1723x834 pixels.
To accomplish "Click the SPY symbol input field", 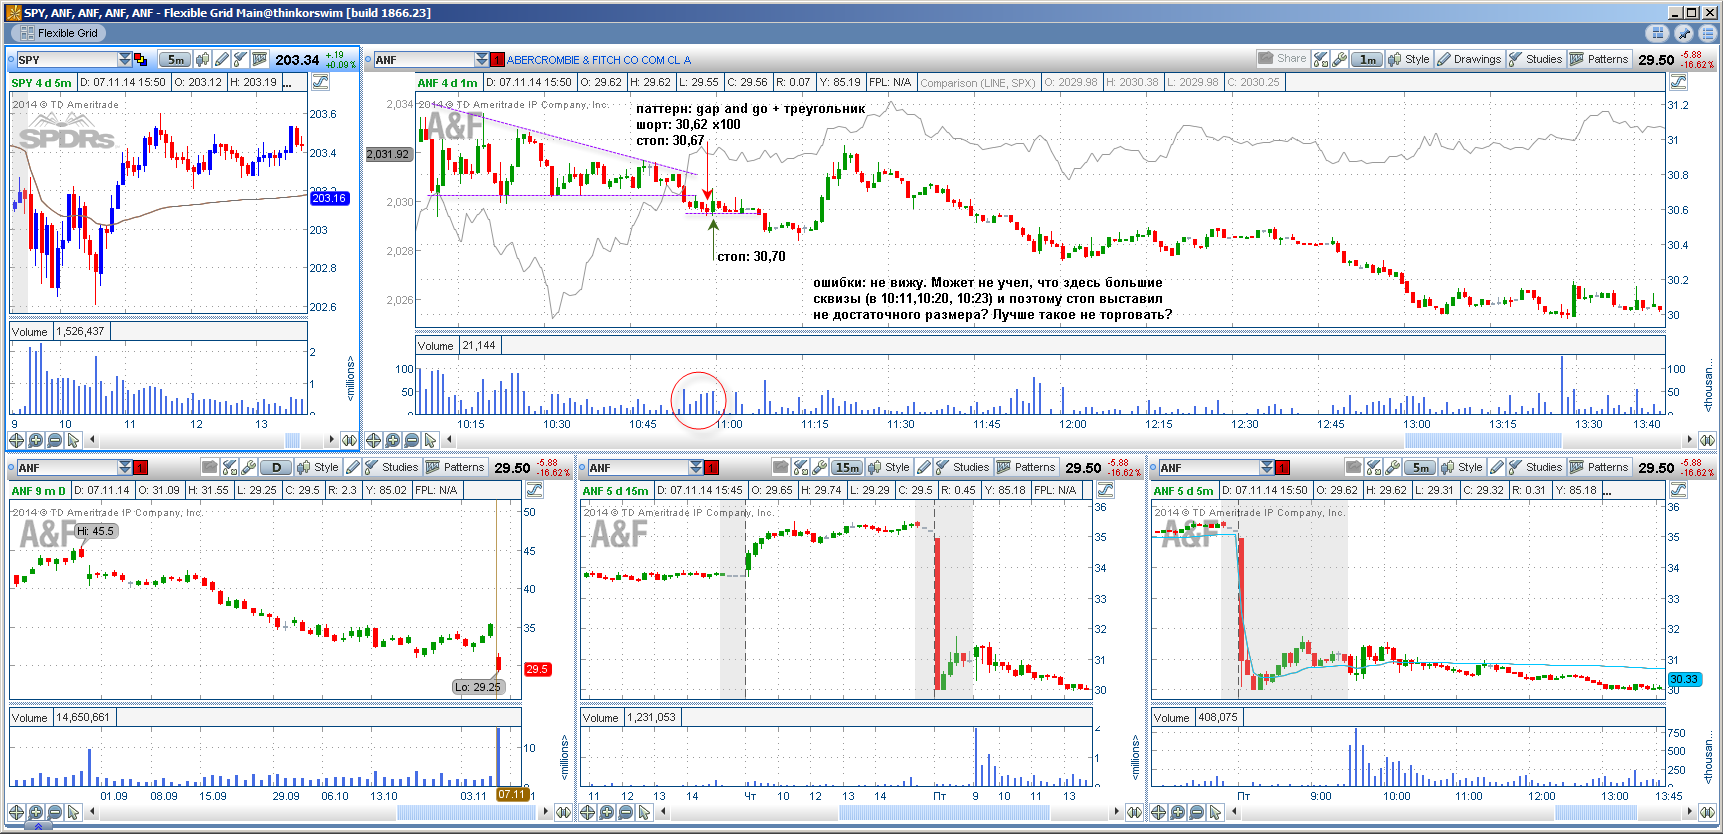I will tap(66, 60).
